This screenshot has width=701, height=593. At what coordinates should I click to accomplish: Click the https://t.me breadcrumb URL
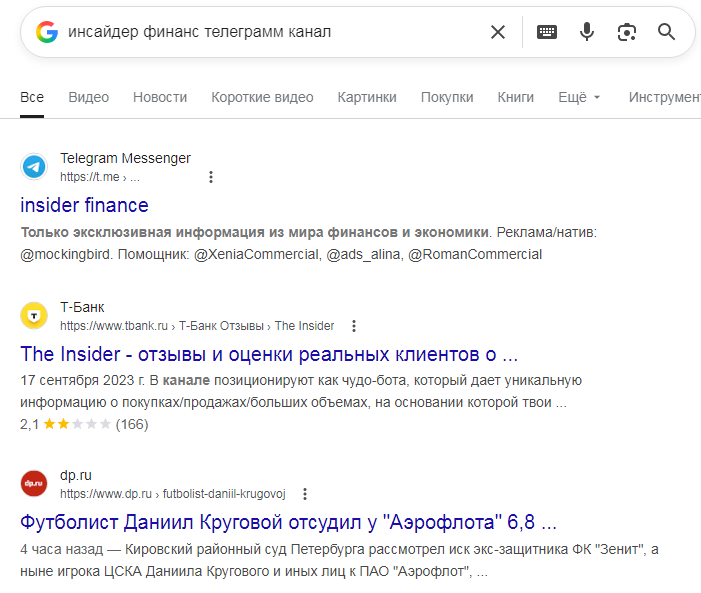pos(100,177)
